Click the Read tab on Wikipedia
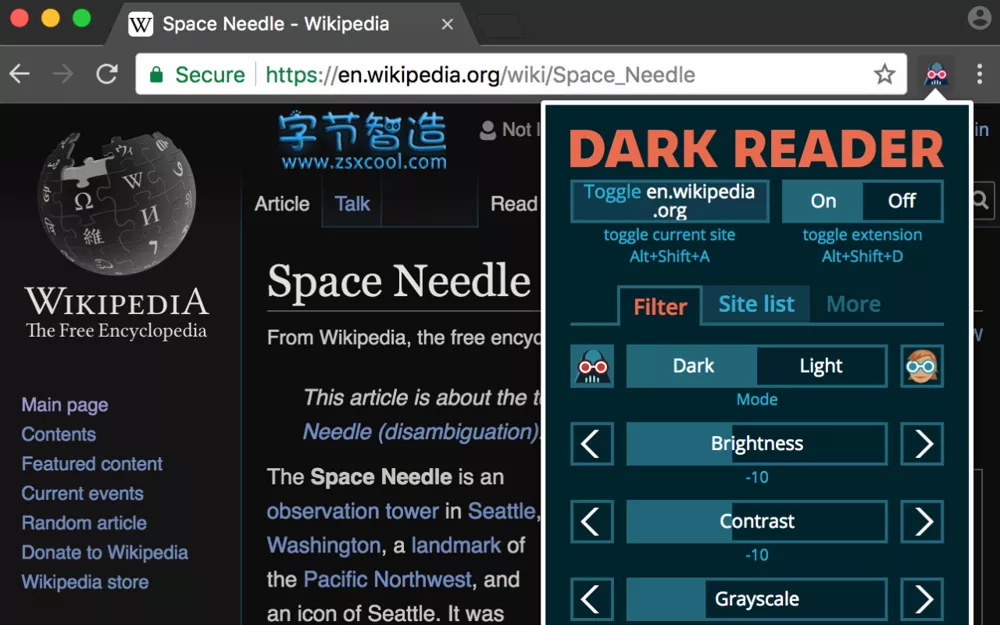 (514, 204)
